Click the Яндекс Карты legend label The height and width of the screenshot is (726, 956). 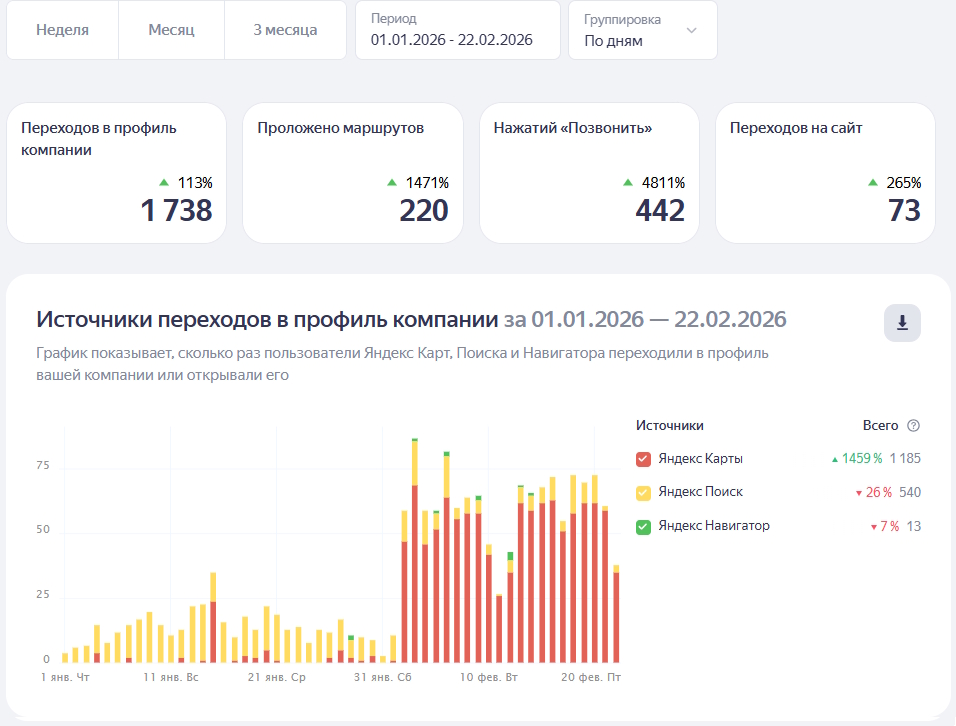coord(701,458)
